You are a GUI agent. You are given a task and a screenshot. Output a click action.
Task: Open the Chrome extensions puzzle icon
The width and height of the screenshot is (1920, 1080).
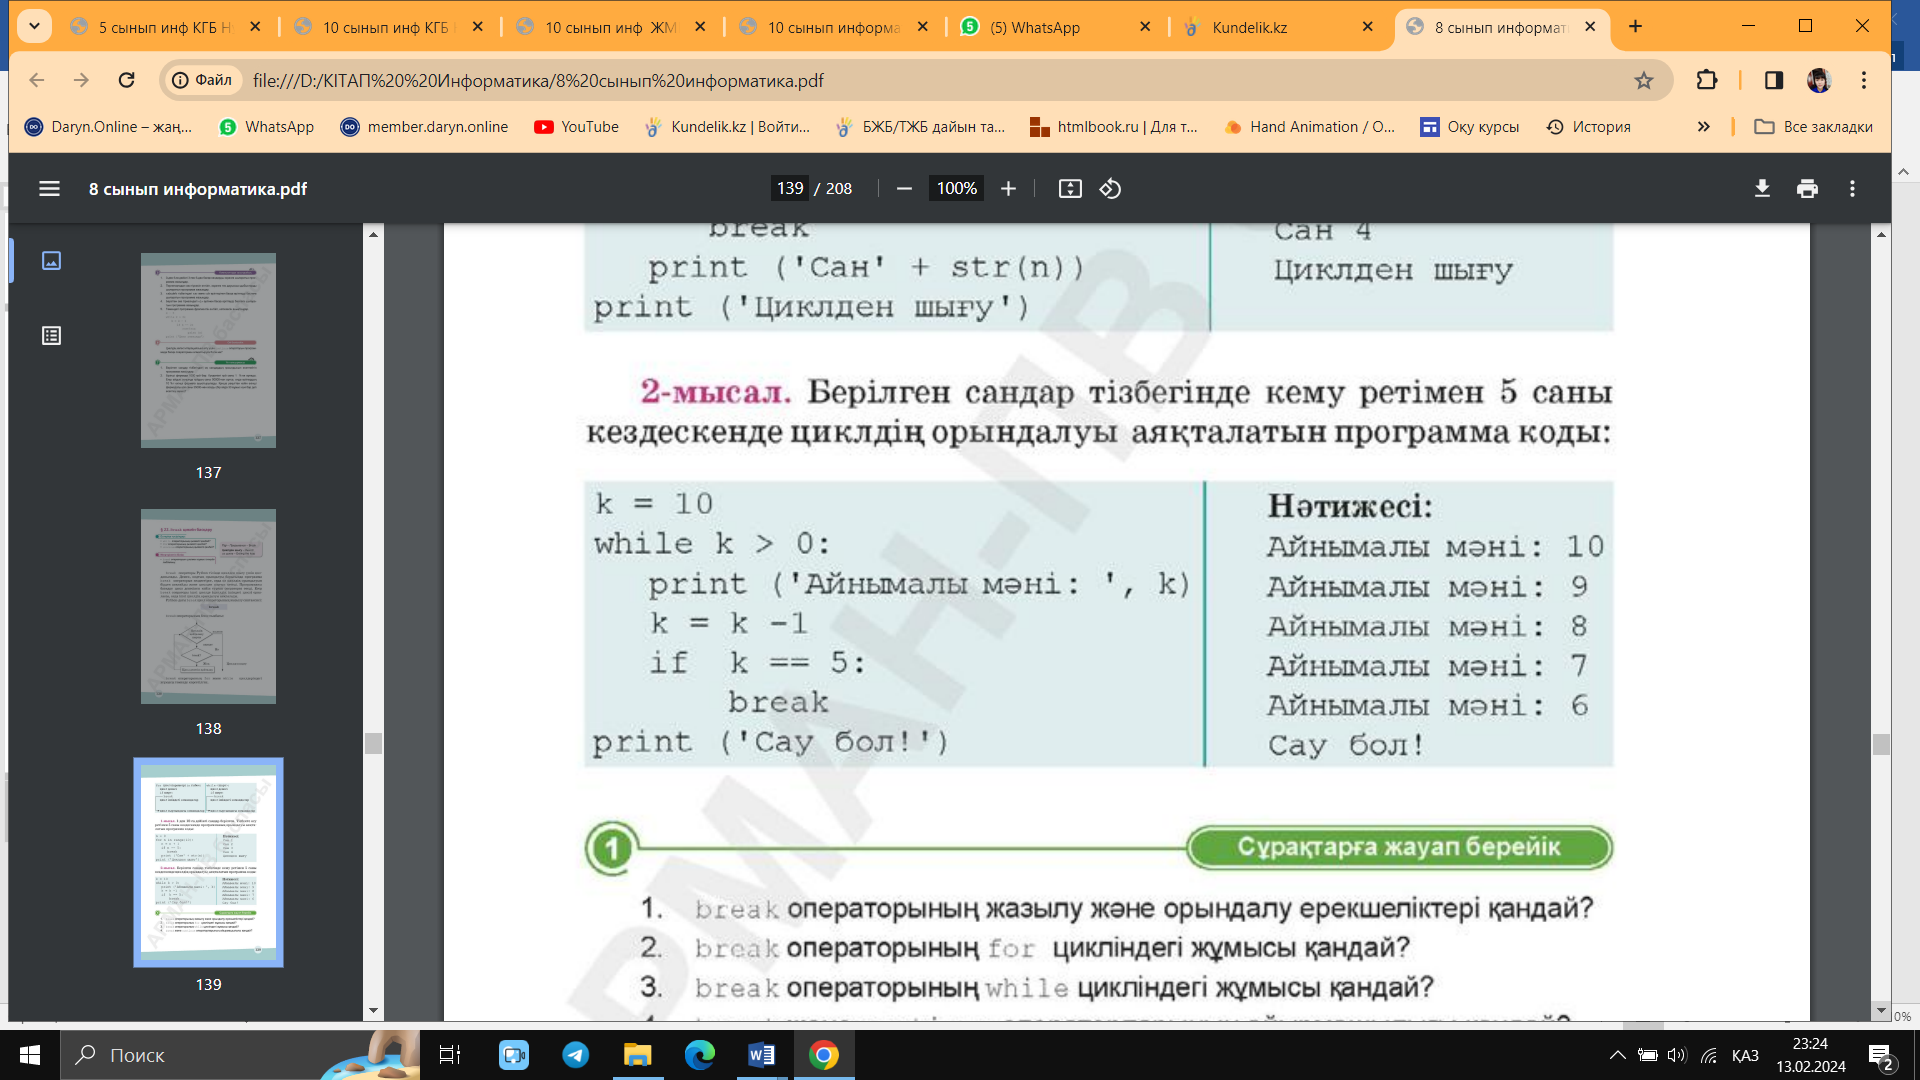point(1707,80)
